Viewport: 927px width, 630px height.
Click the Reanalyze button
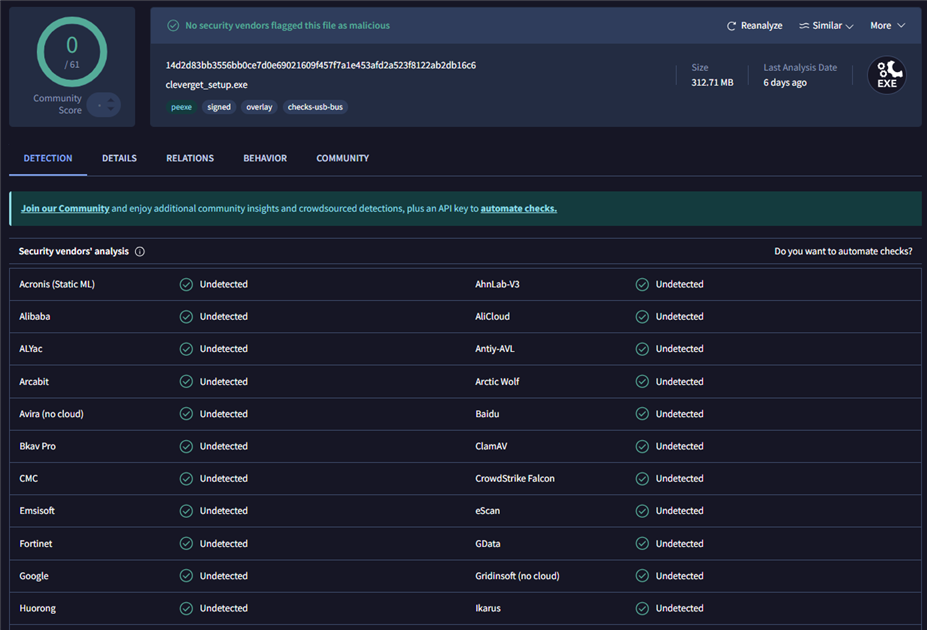pos(754,26)
